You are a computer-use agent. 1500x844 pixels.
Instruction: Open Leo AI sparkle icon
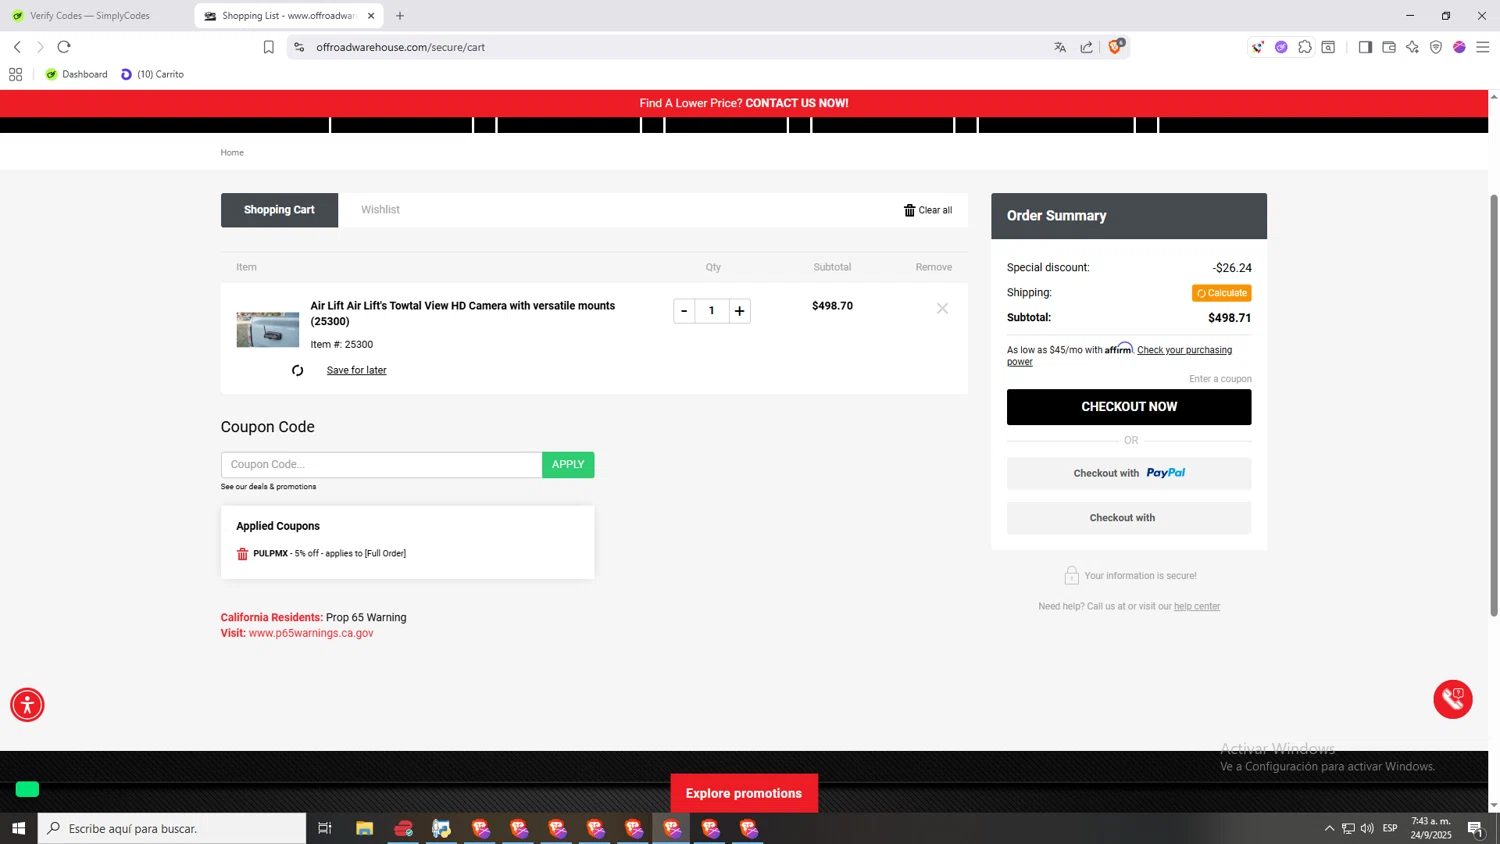coord(1412,47)
